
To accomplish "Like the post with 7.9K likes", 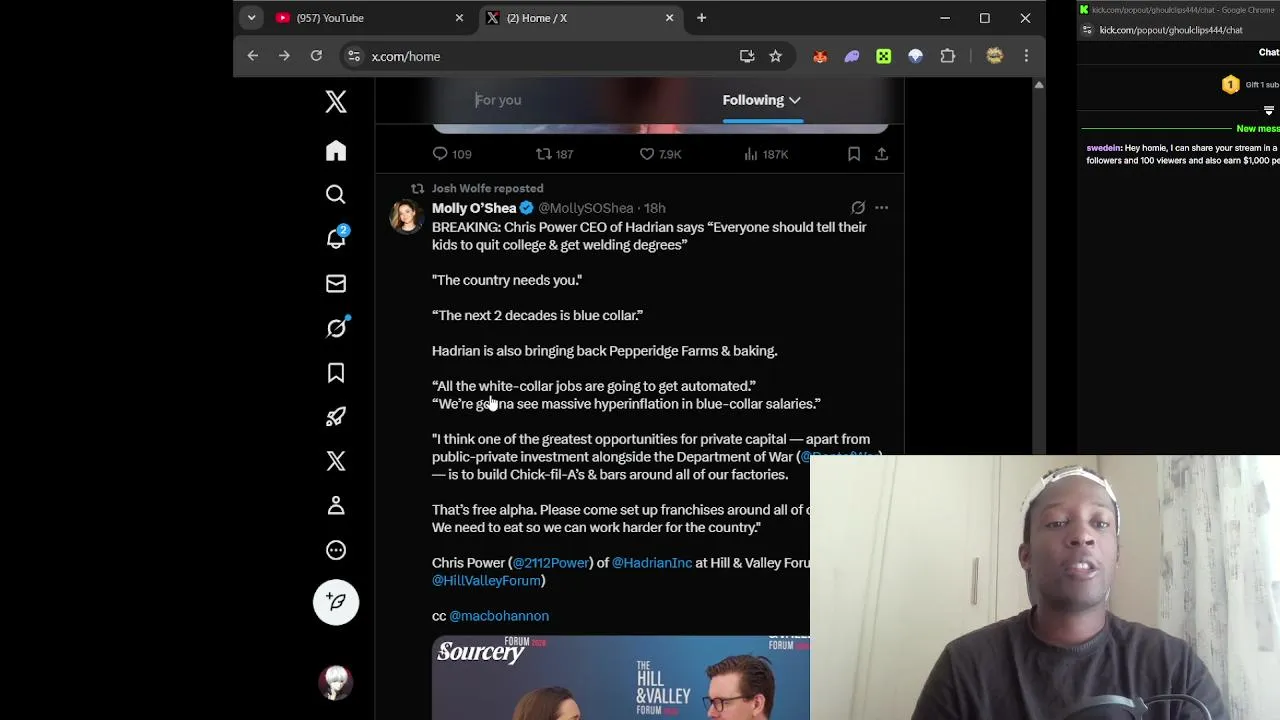I will (660, 154).
